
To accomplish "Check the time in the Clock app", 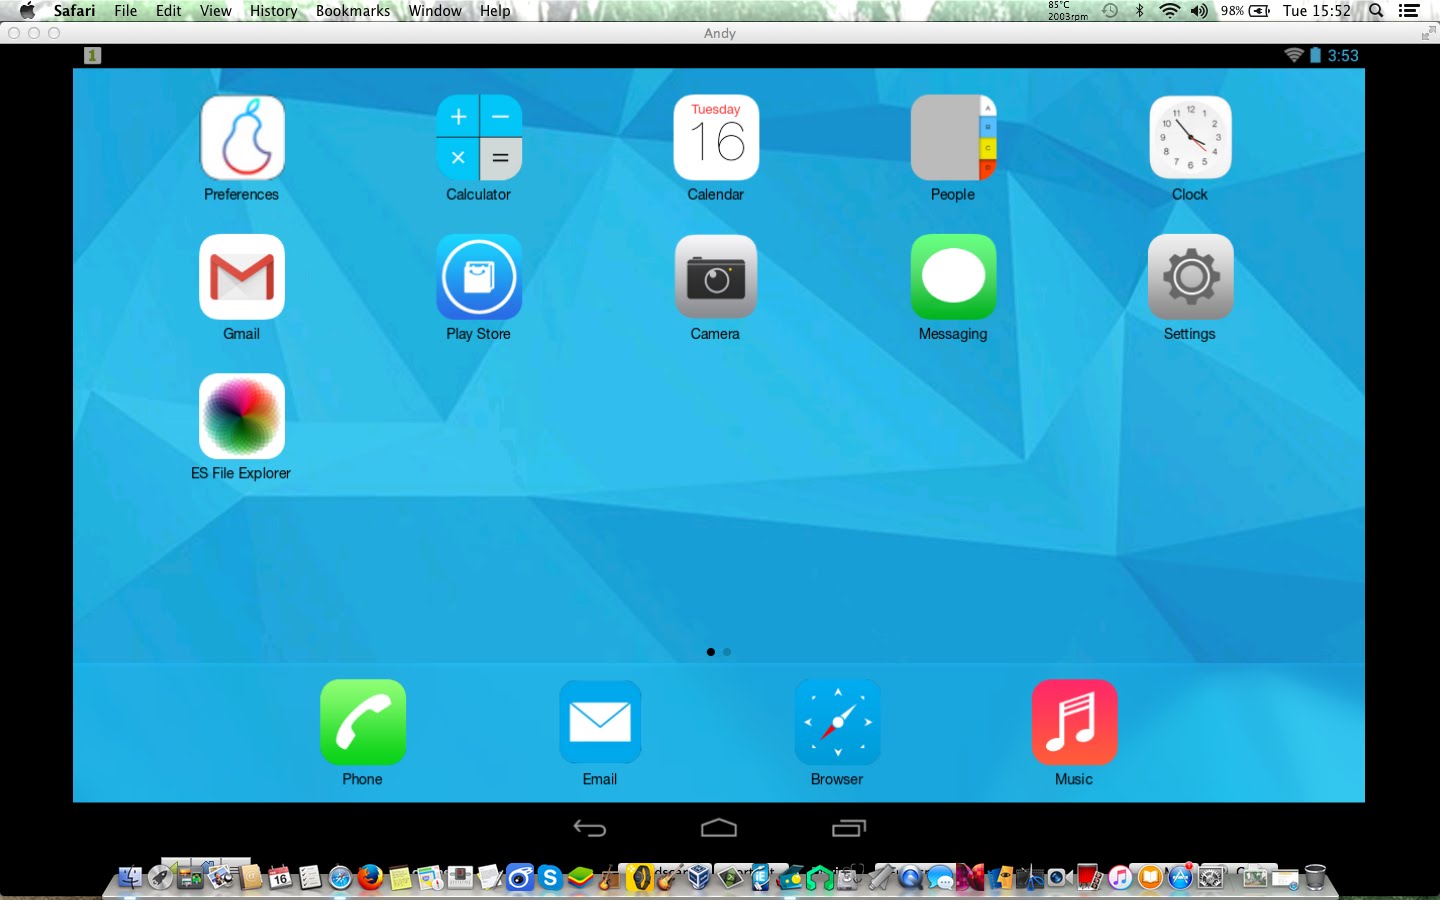I will 1190,137.
